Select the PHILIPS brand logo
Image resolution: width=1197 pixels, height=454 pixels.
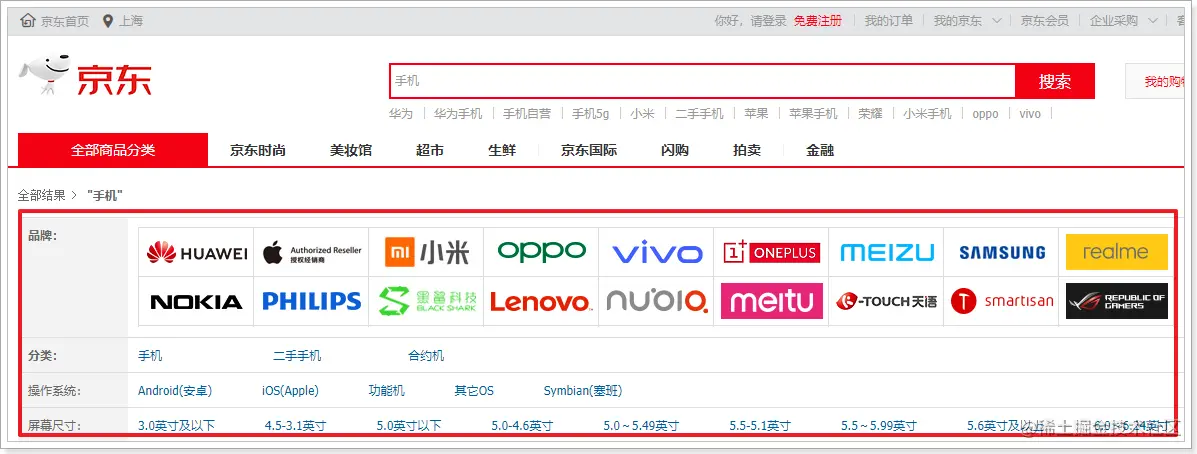point(311,301)
